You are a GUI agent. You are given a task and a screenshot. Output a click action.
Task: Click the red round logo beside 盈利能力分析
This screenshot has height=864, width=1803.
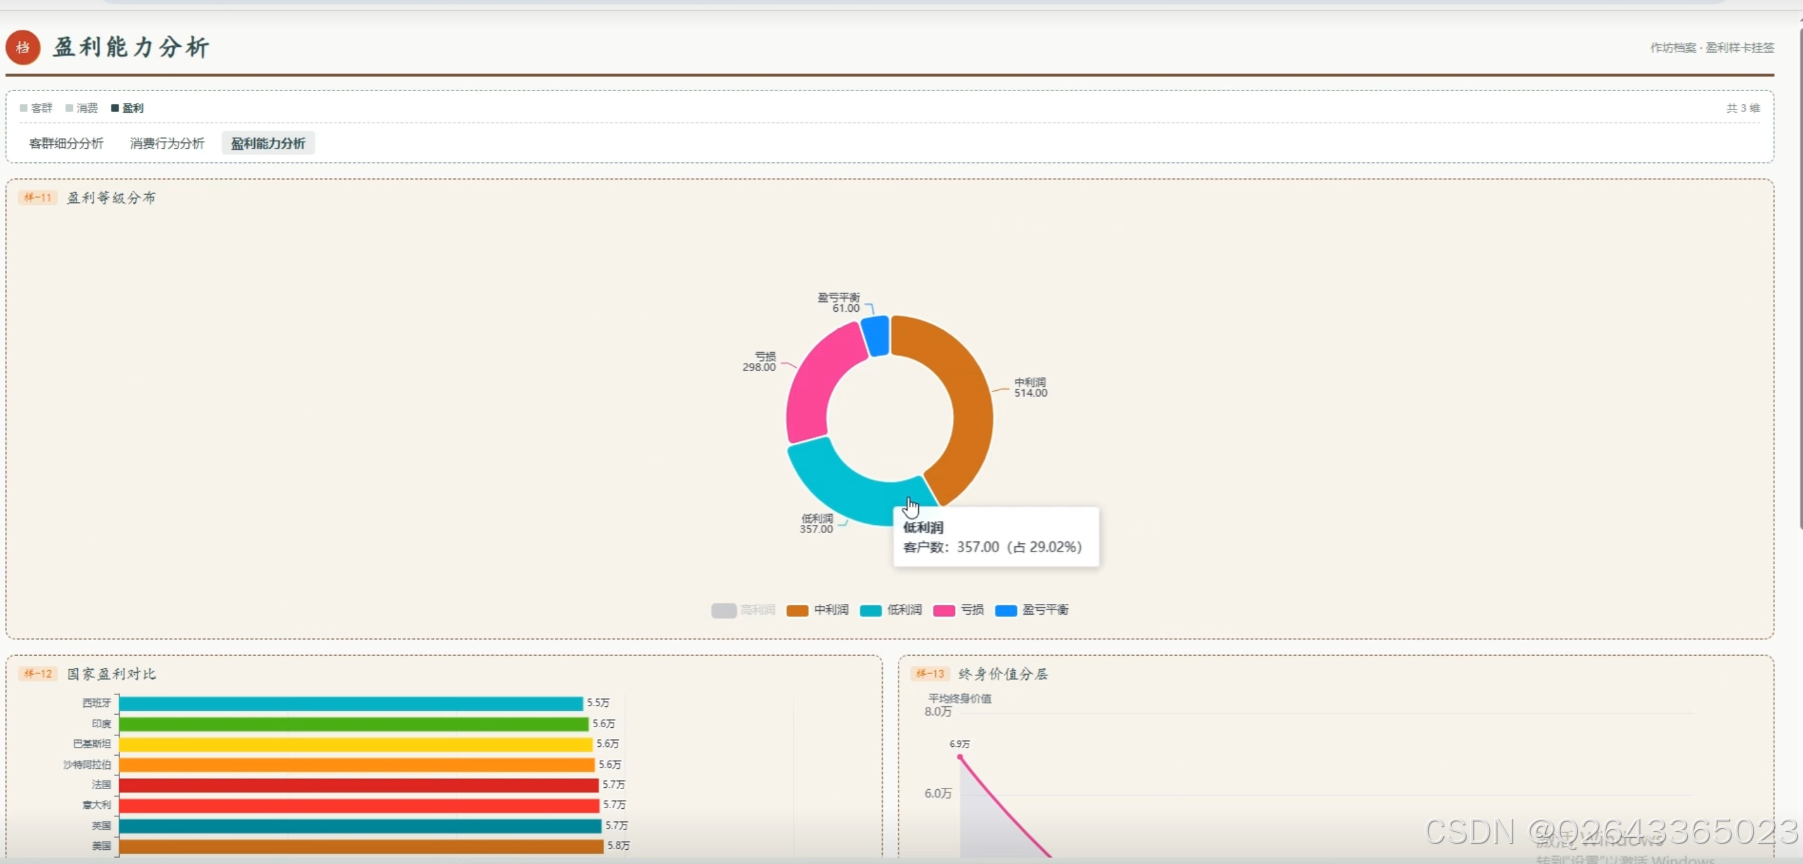pos(23,47)
